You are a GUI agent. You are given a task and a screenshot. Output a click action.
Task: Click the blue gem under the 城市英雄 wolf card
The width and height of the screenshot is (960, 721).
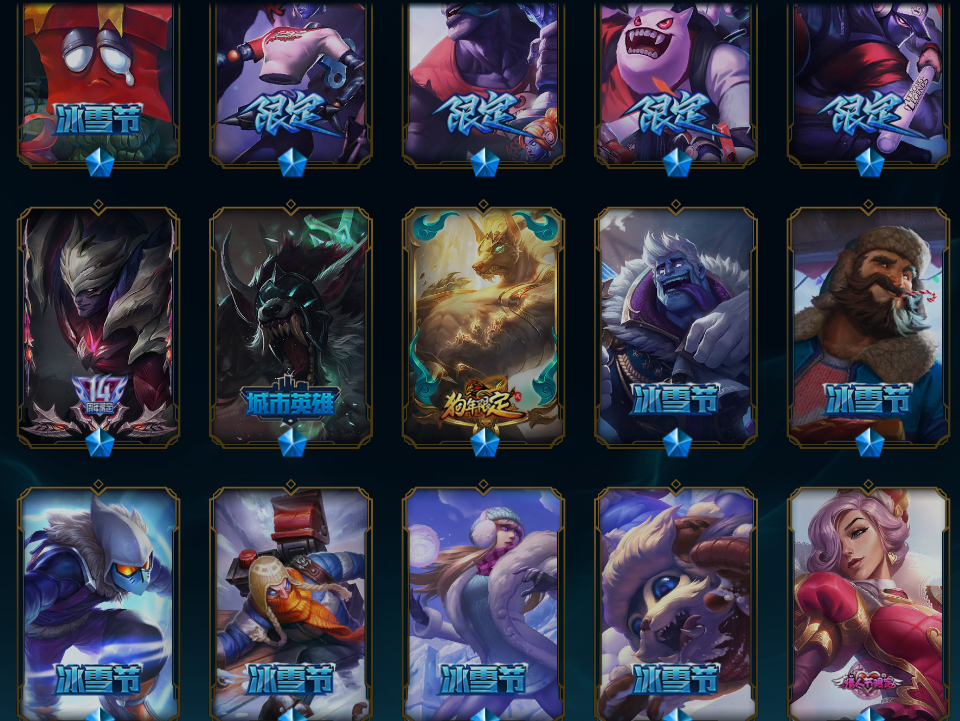point(292,443)
